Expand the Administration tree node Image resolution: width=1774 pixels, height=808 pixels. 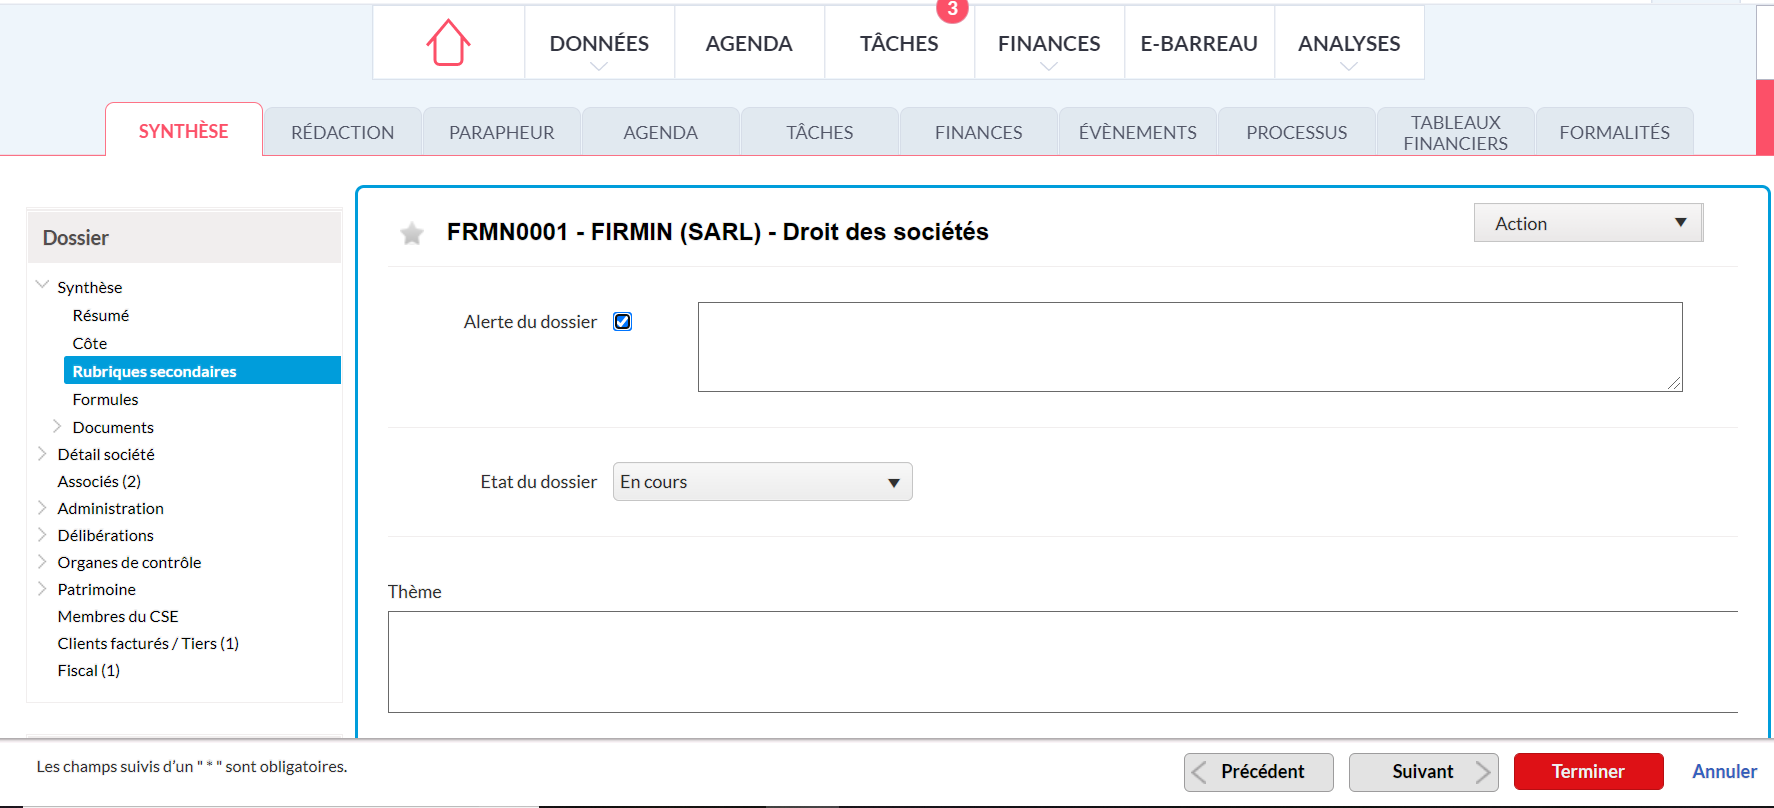pyautogui.click(x=42, y=507)
